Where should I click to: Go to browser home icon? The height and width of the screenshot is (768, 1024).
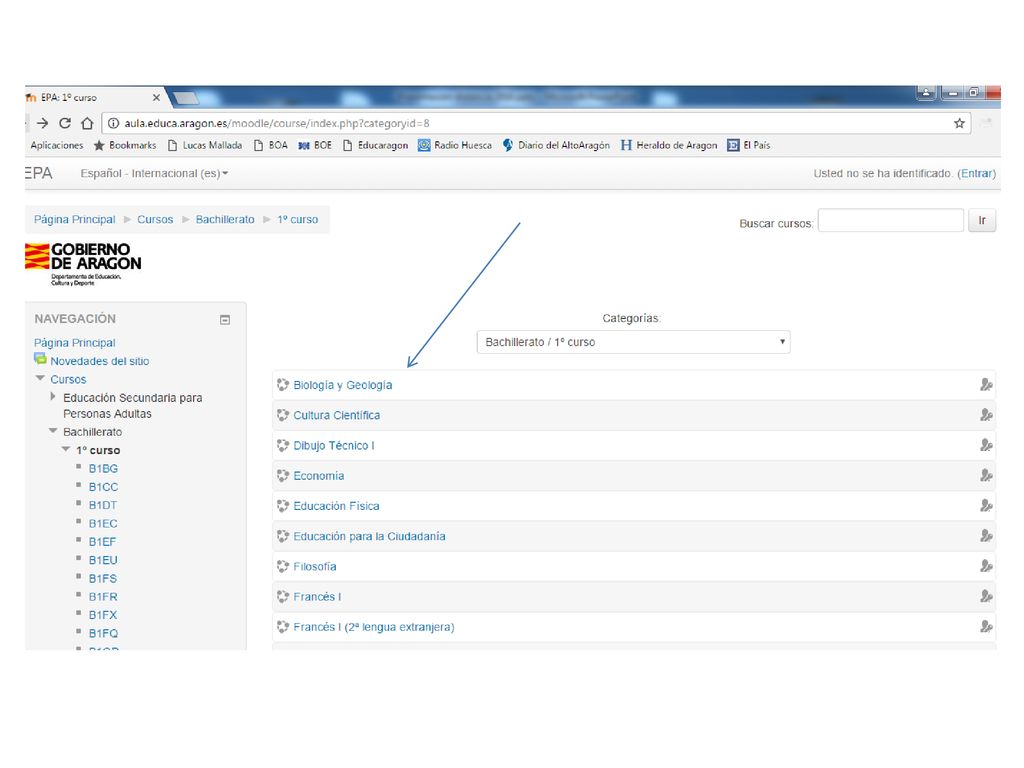[87, 123]
